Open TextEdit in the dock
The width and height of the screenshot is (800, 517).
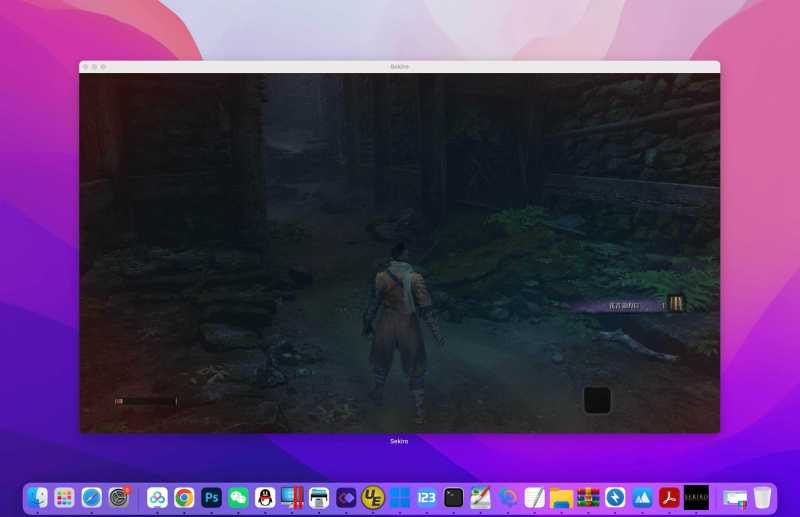534,498
